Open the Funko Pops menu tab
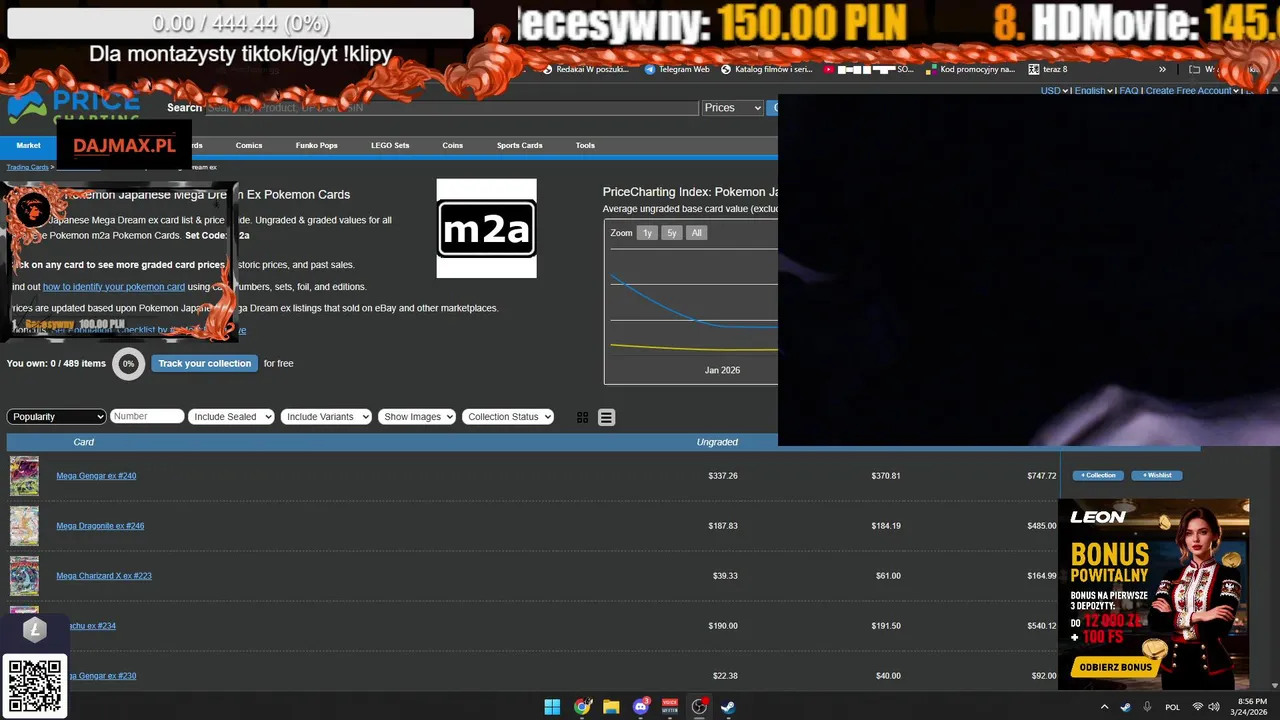The image size is (1280, 720). (316, 146)
